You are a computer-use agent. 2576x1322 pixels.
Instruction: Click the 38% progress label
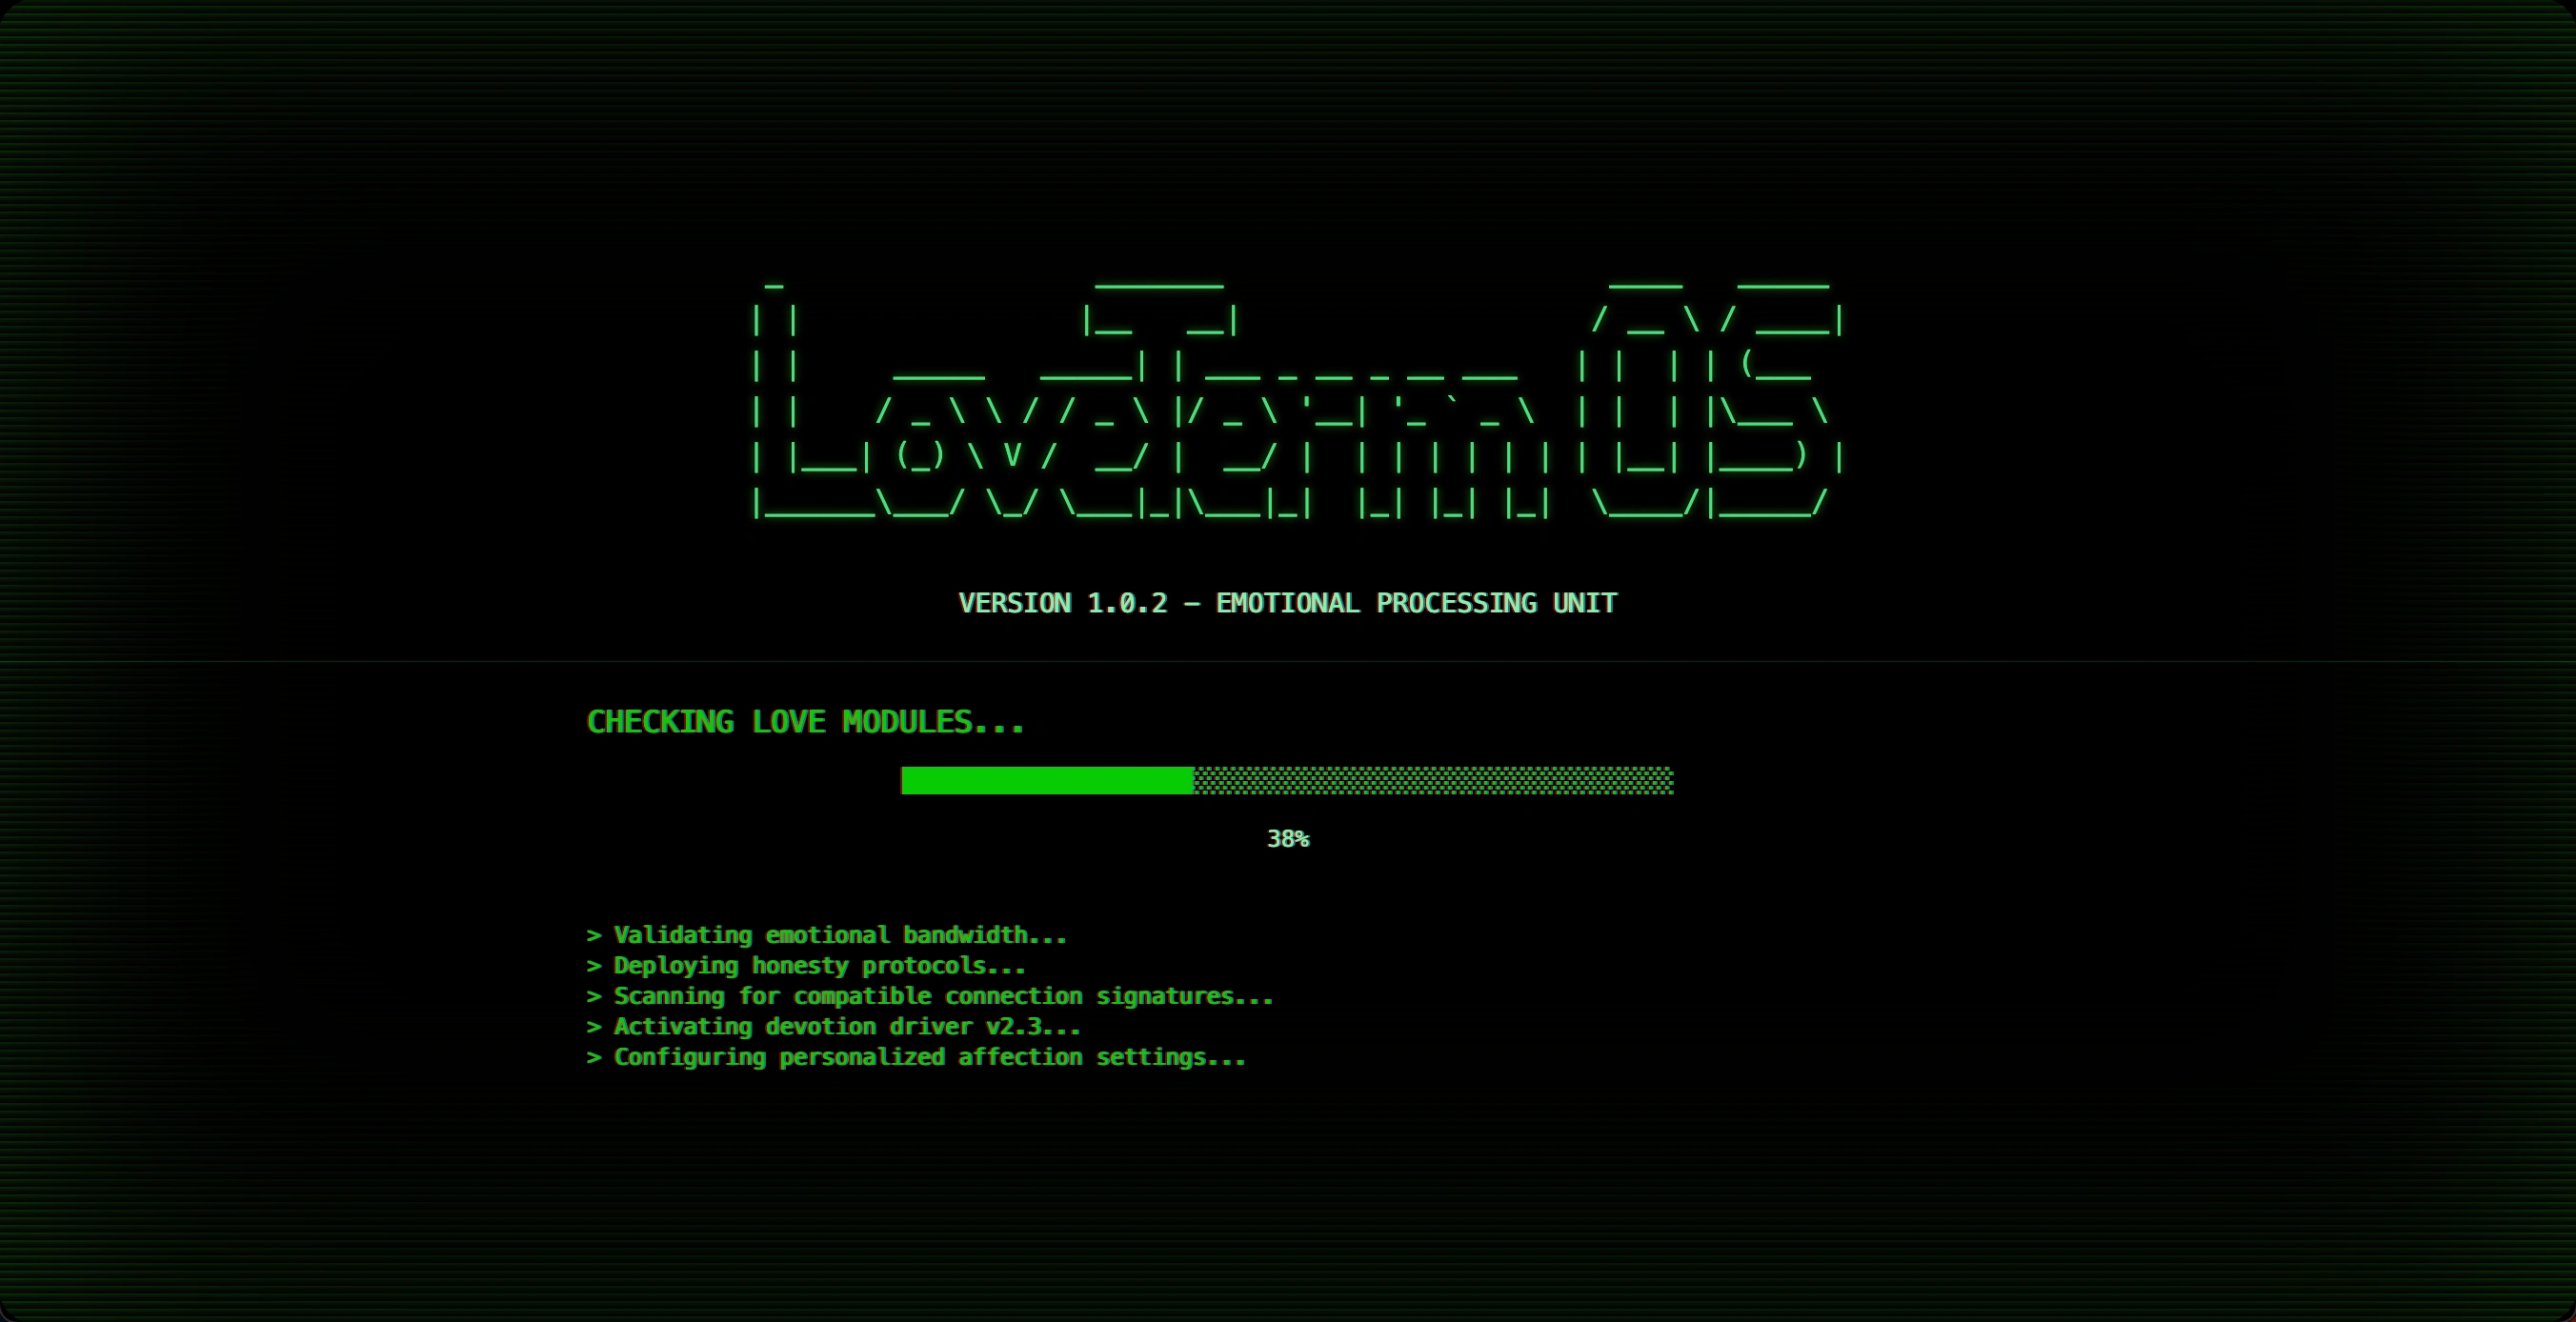click(1287, 839)
